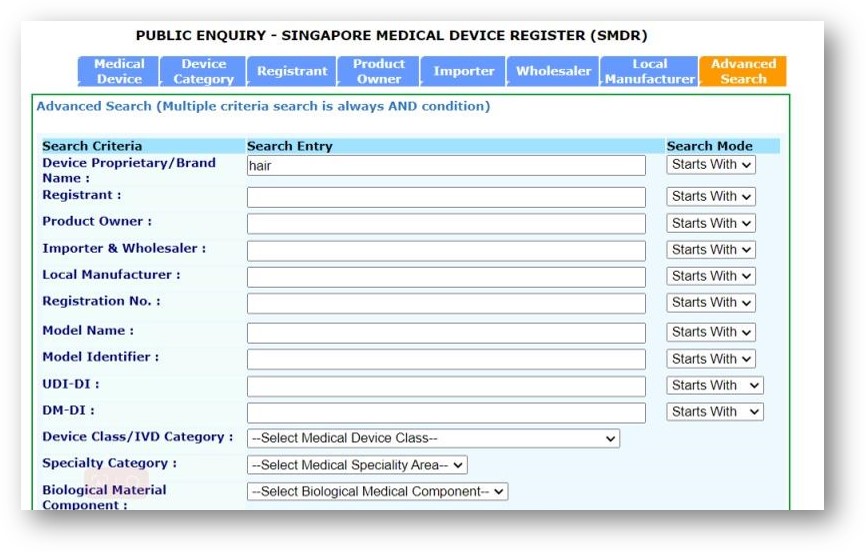This screenshot has height=552, width=866.
Task: Open the Medical Device tab
Action: [119, 71]
